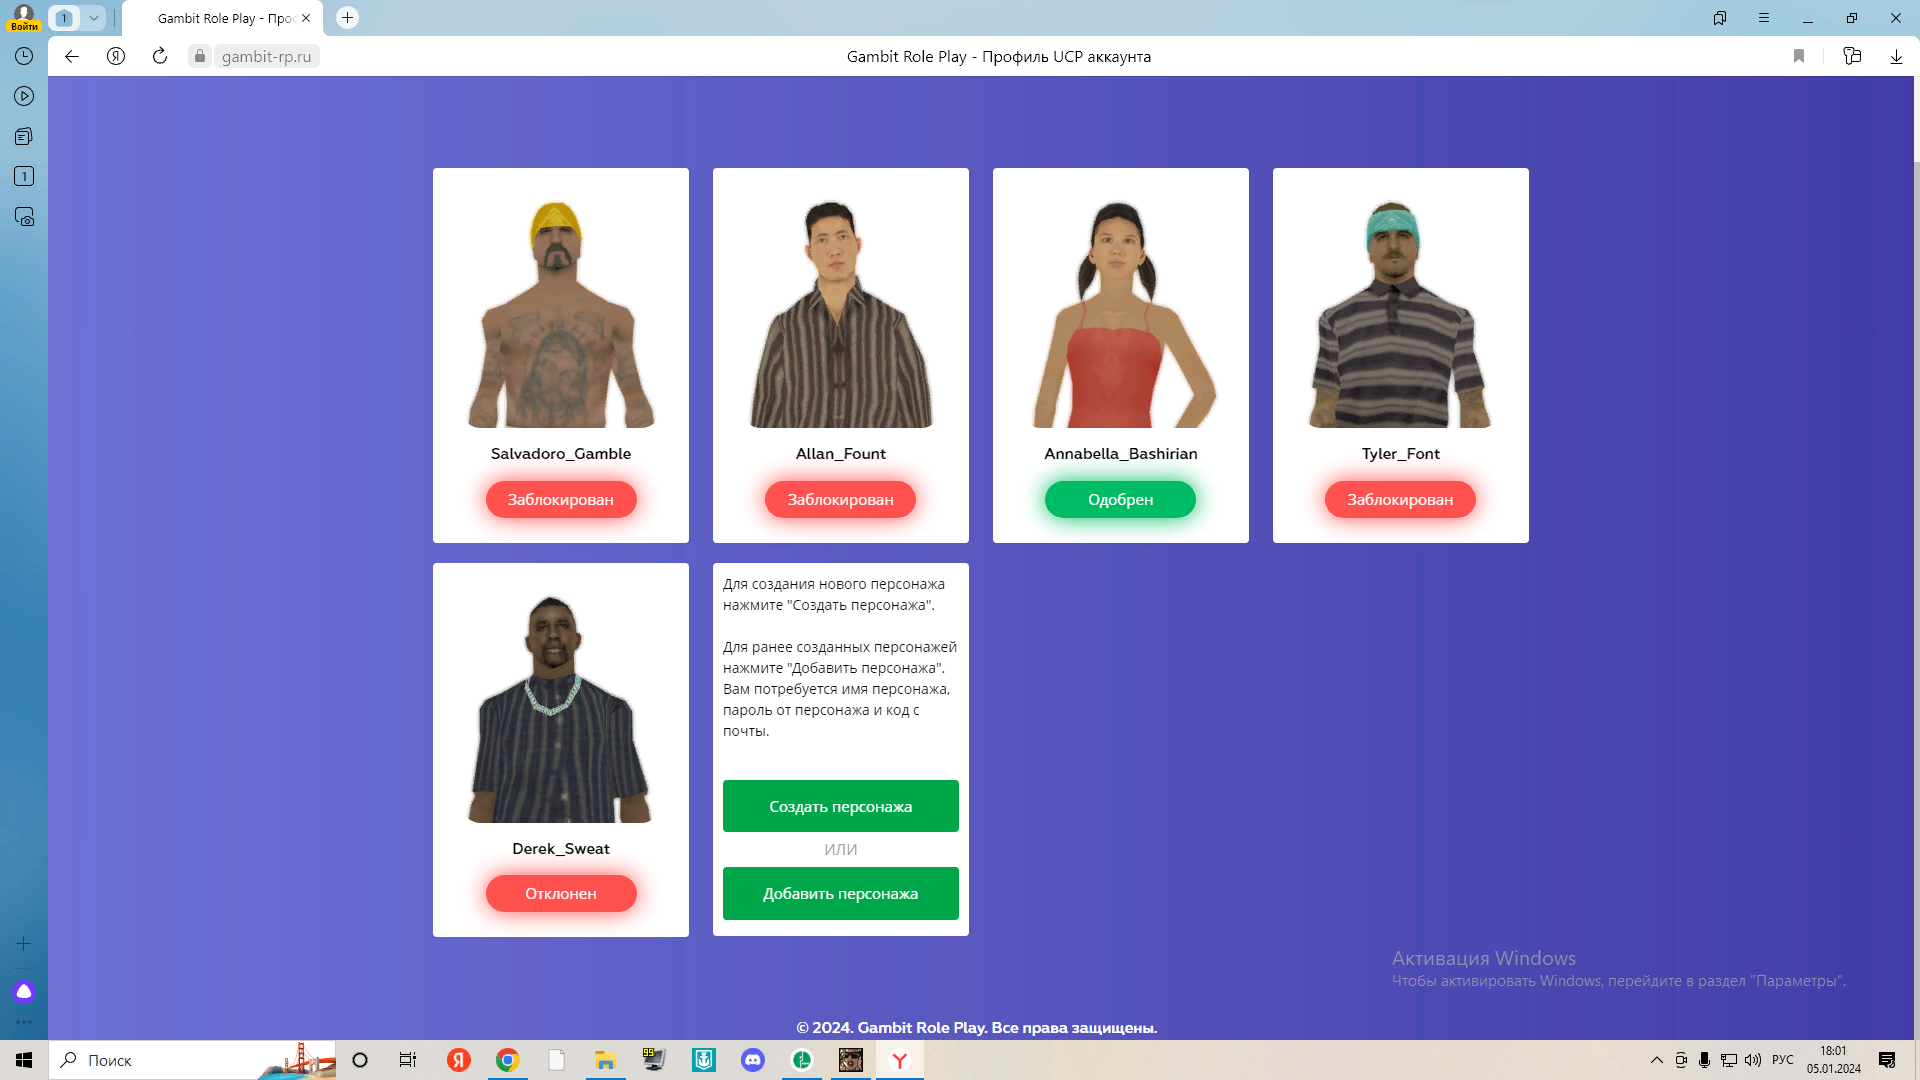The width and height of the screenshot is (1920, 1080).
Task: Open the history clock icon in sidebar
Action: [x=24, y=57]
